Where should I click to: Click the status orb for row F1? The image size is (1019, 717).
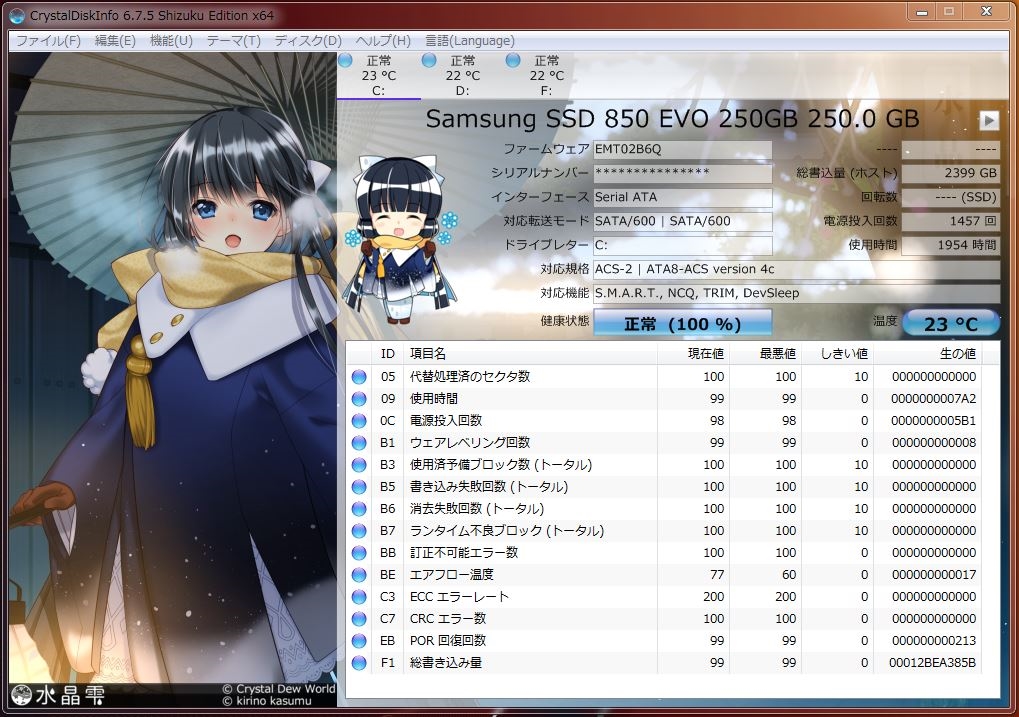point(359,662)
